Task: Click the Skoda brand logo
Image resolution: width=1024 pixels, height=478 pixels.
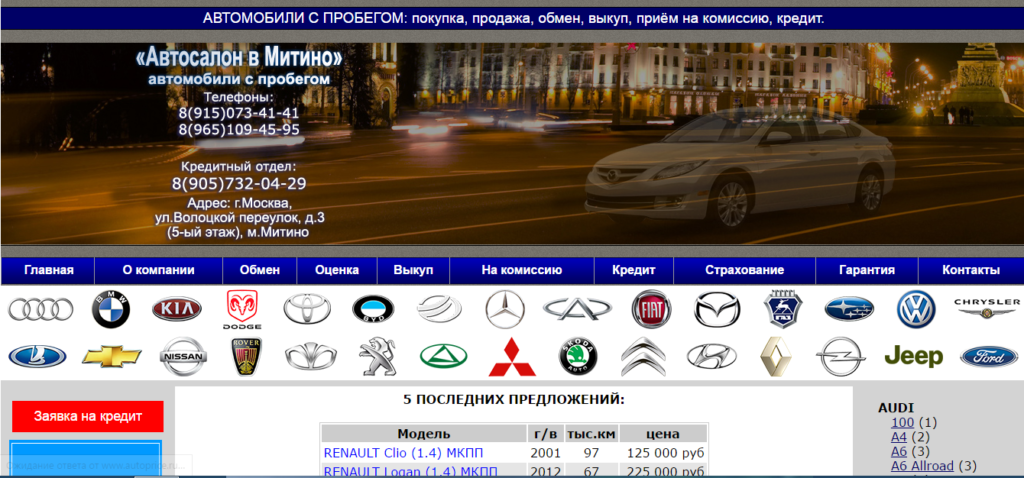Action: pos(579,357)
